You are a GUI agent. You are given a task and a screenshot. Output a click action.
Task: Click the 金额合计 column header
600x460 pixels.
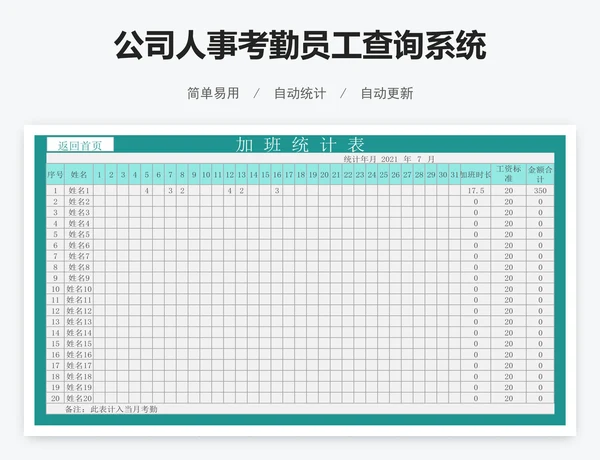(x=540, y=175)
